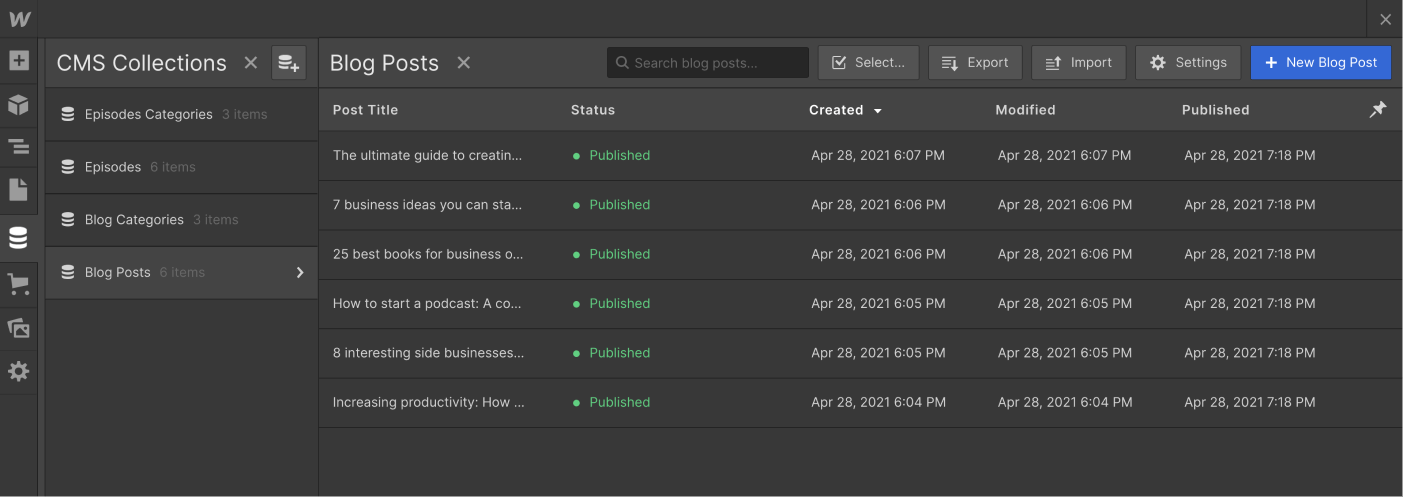The height and width of the screenshot is (497, 1403).
Task: Click Published status of '25 best books' row
Action: [x=611, y=254]
